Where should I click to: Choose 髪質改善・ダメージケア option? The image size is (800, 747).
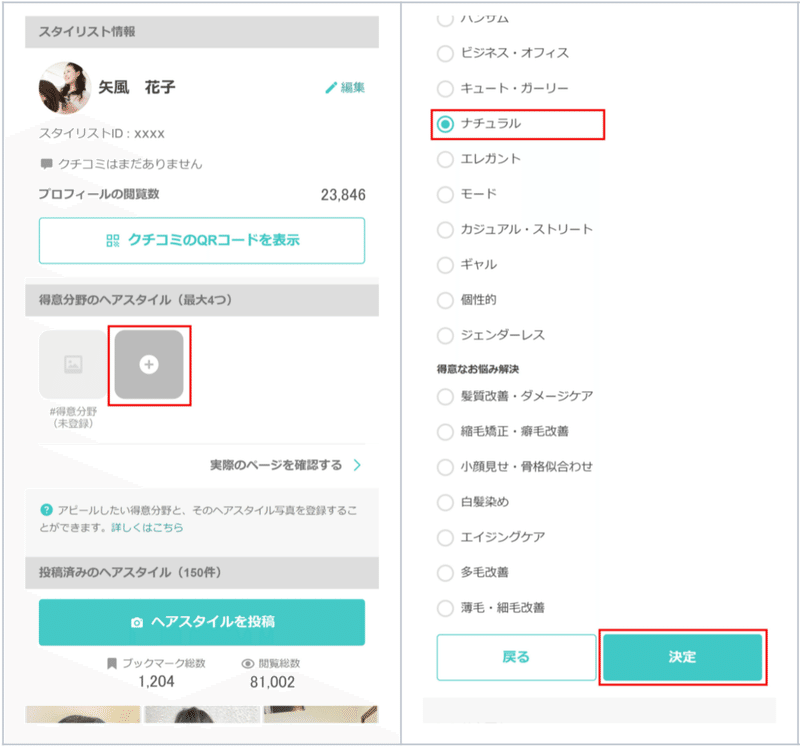point(445,396)
